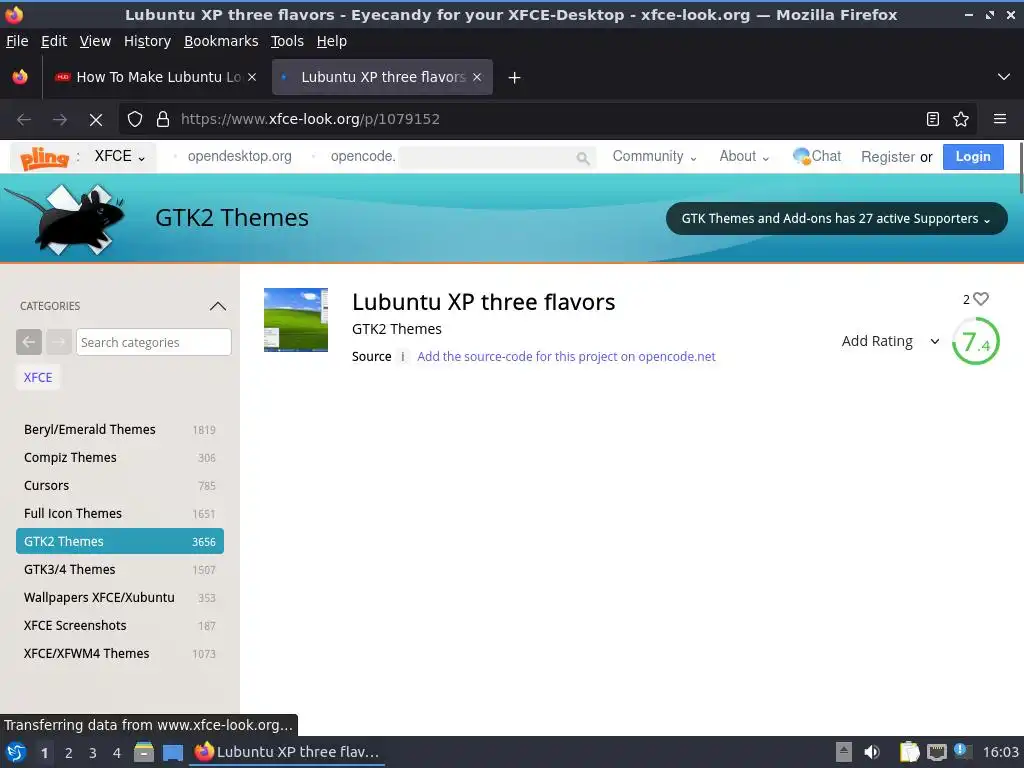The image size is (1024, 768).
Task: Switch to workspace 2 in taskbar
Action: [x=69, y=753]
